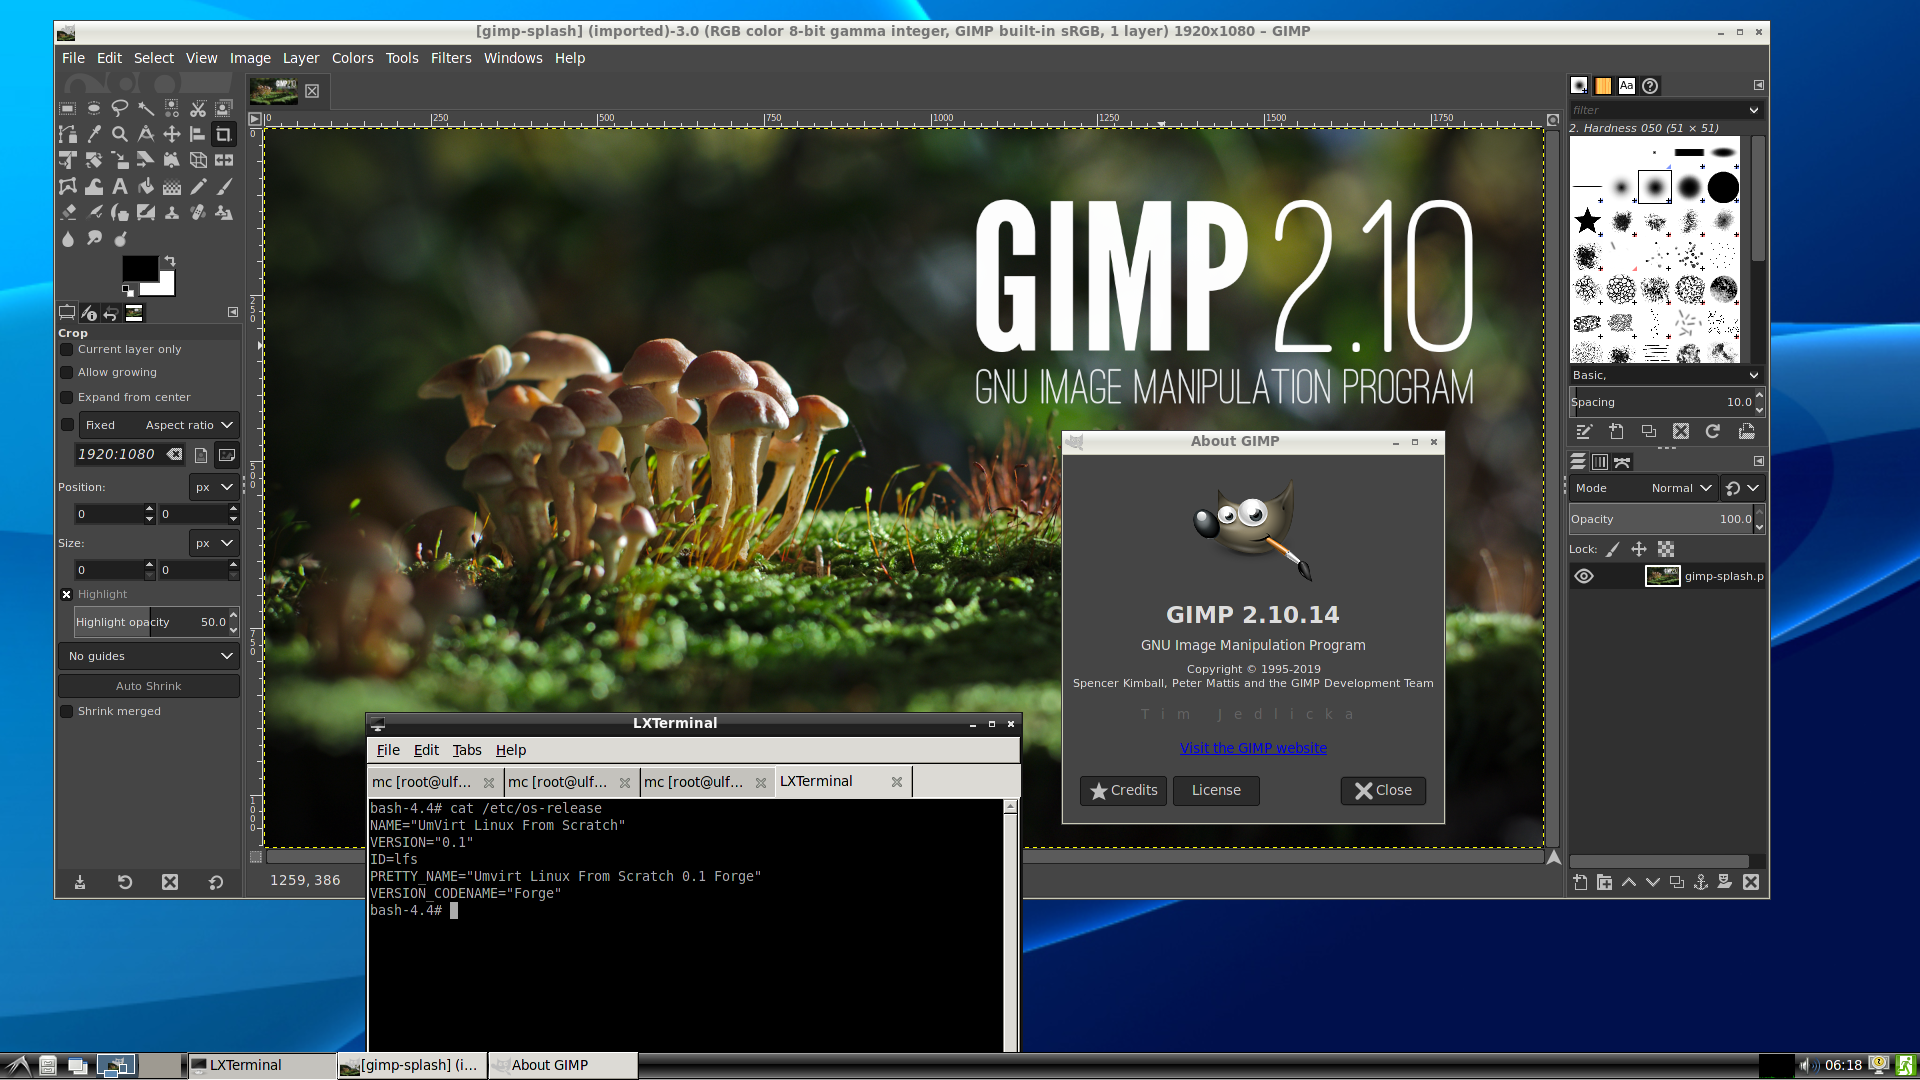Toggle visibility eye of gimp-splash layer
The height and width of the screenshot is (1080, 1920).
pos(1584,576)
